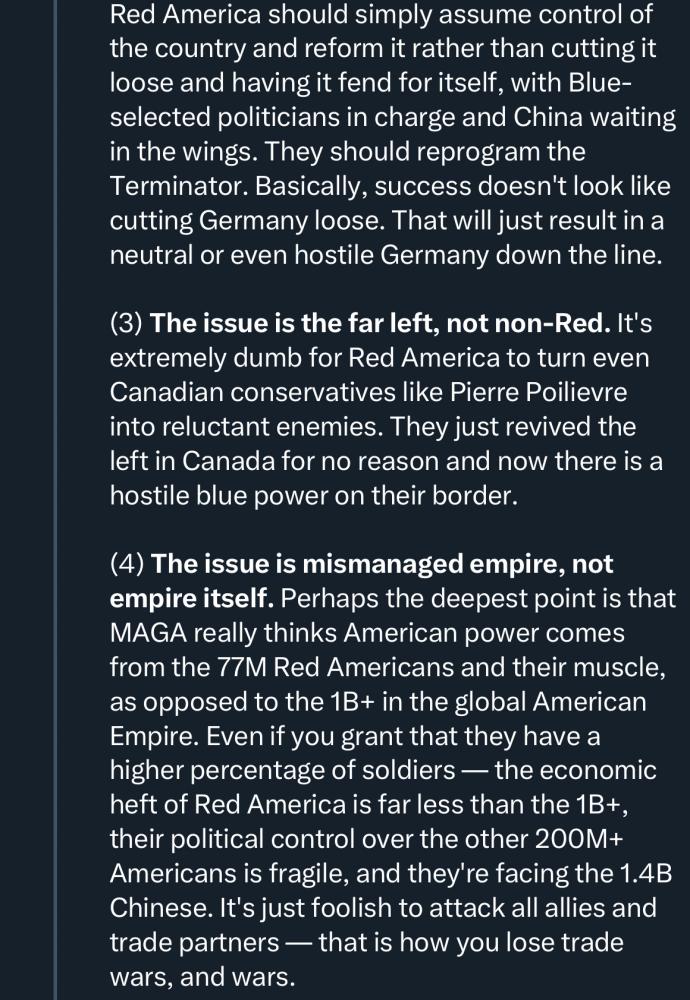Viewport: 690px width, 1000px height.
Task: Click the phrase "hostile blue power on their border."
Action: coord(314,496)
